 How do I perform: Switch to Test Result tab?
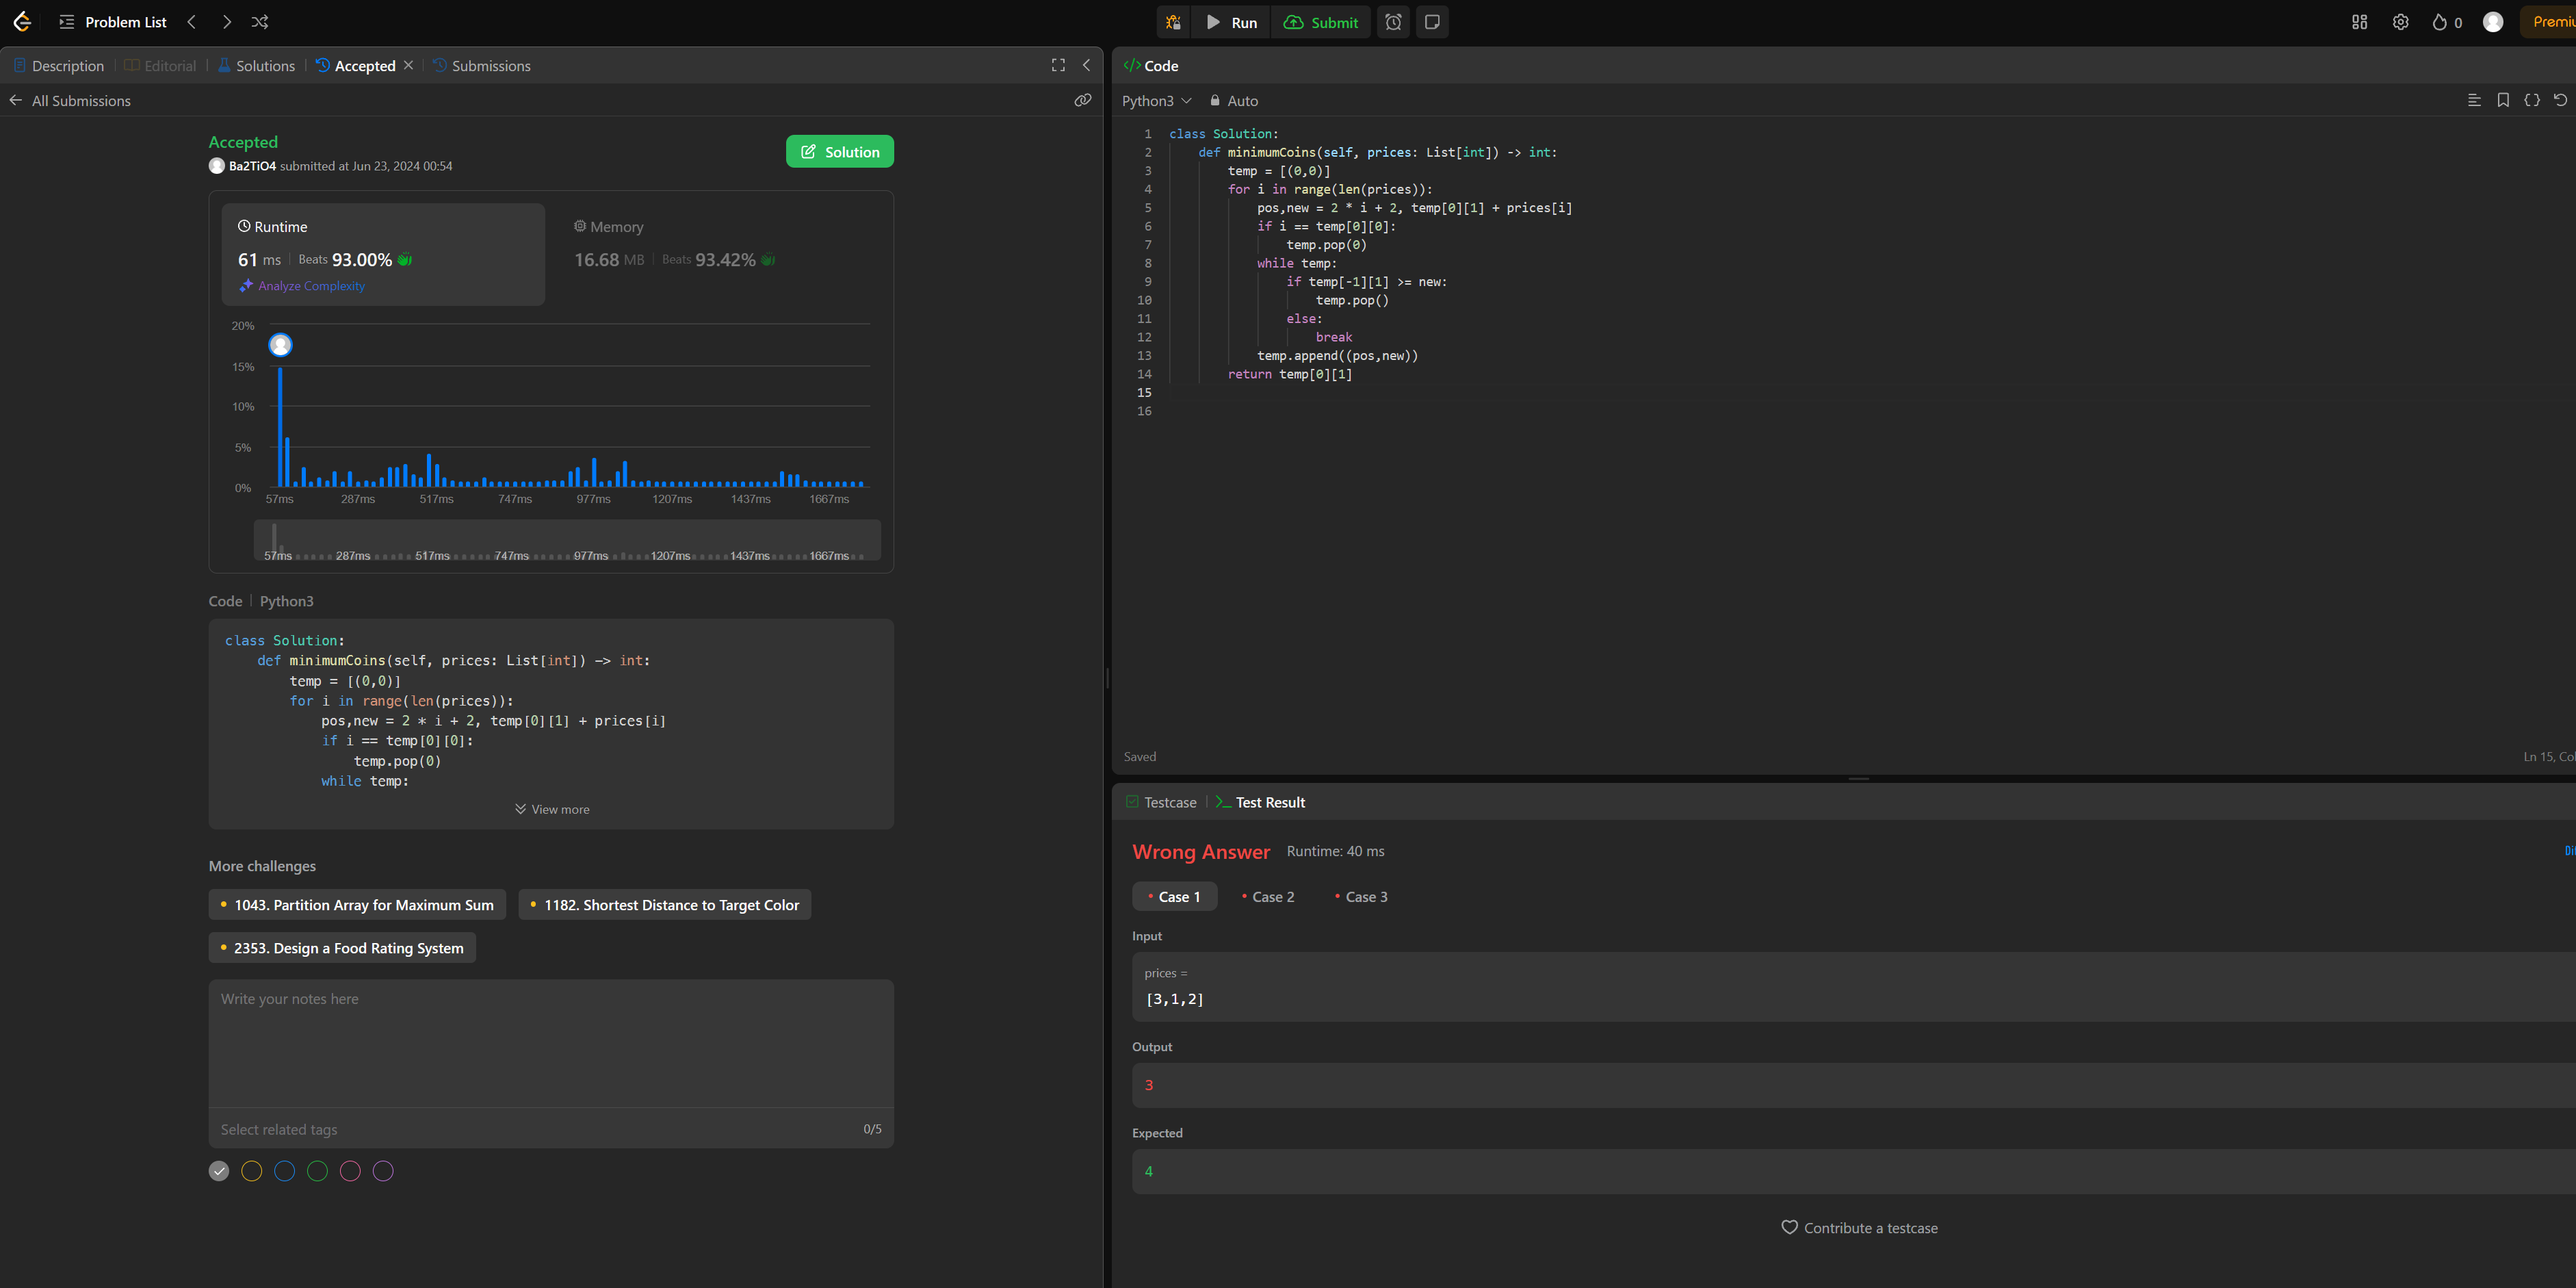pyautogui.click(x=1260, y=803)
